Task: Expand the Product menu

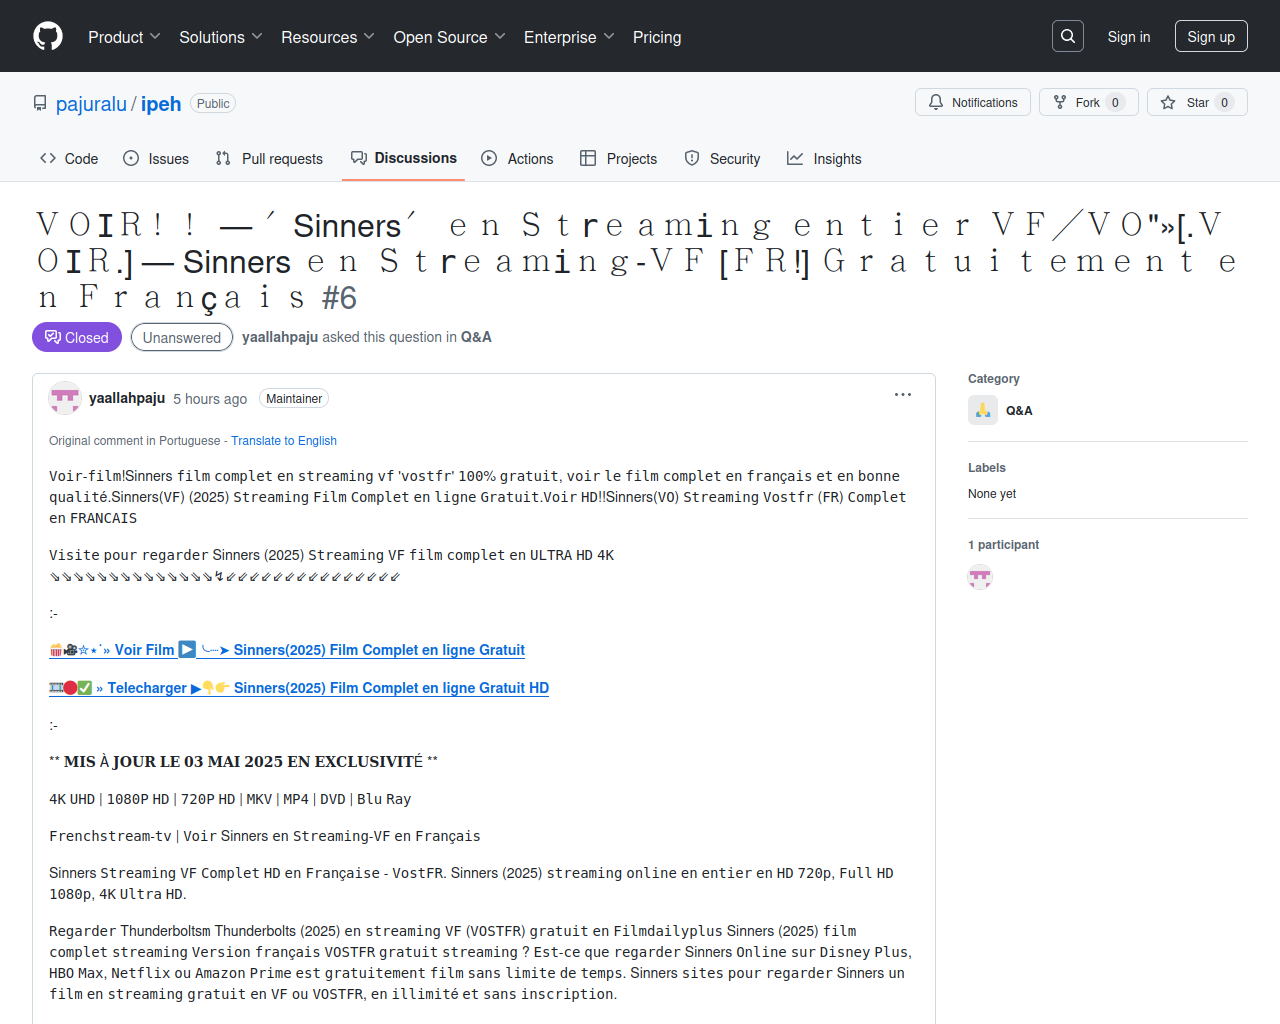Action: (x=124, y=37)
